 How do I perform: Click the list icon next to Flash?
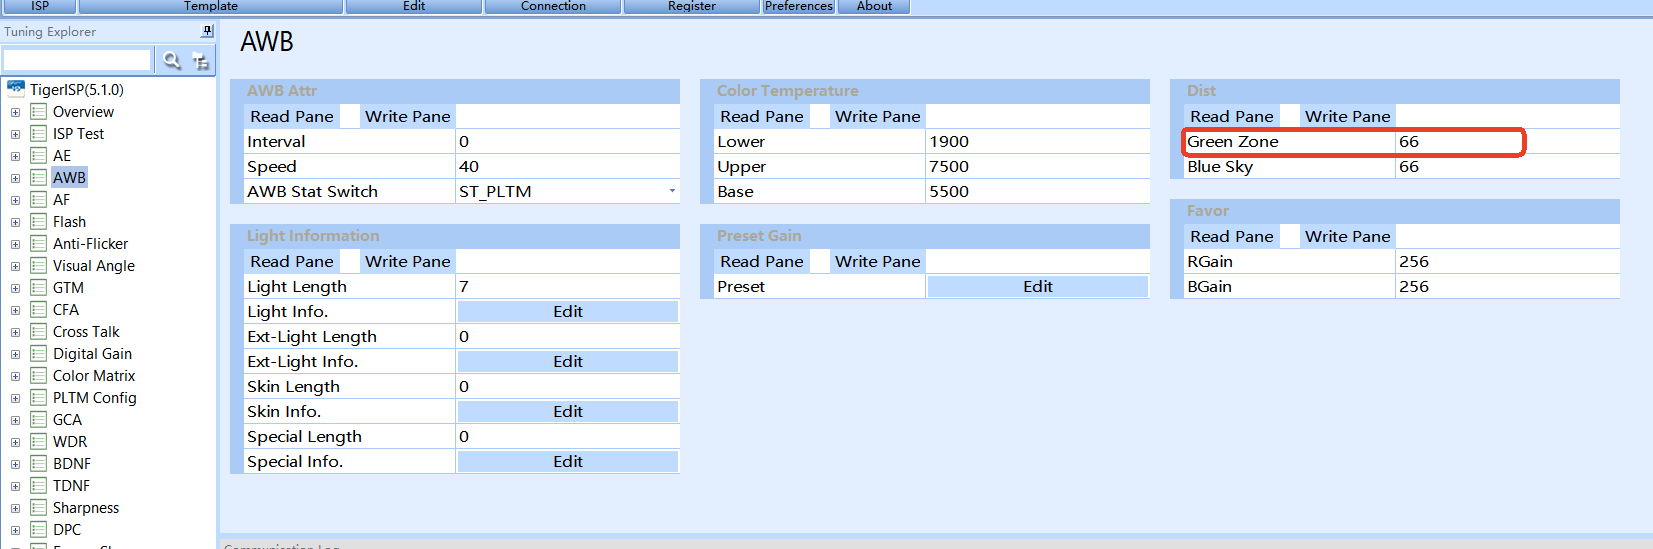[39, 221]
